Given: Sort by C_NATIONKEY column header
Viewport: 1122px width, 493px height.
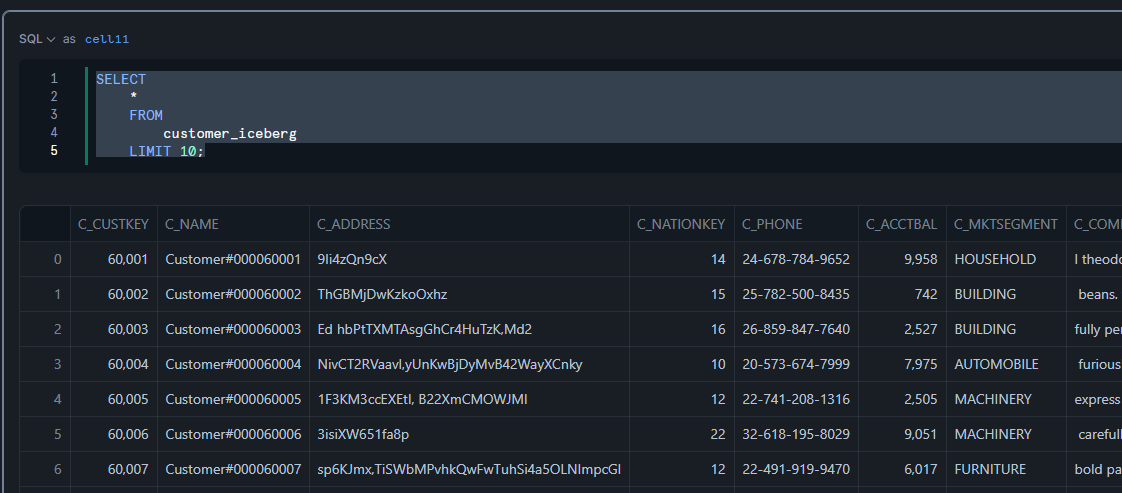Looking at the screenshot, I should click(681, 224).
